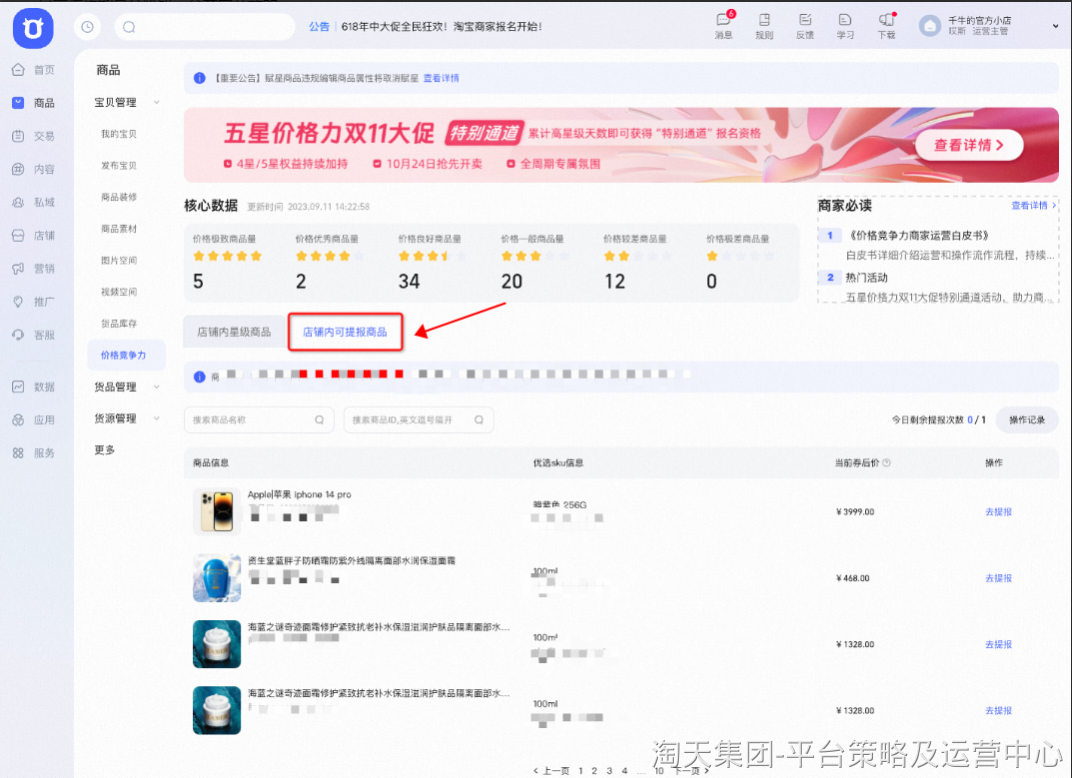Click search icon in product ID field
This screenshot has height=778, width=1072.
pyautogui.click(x=479, y=420)
